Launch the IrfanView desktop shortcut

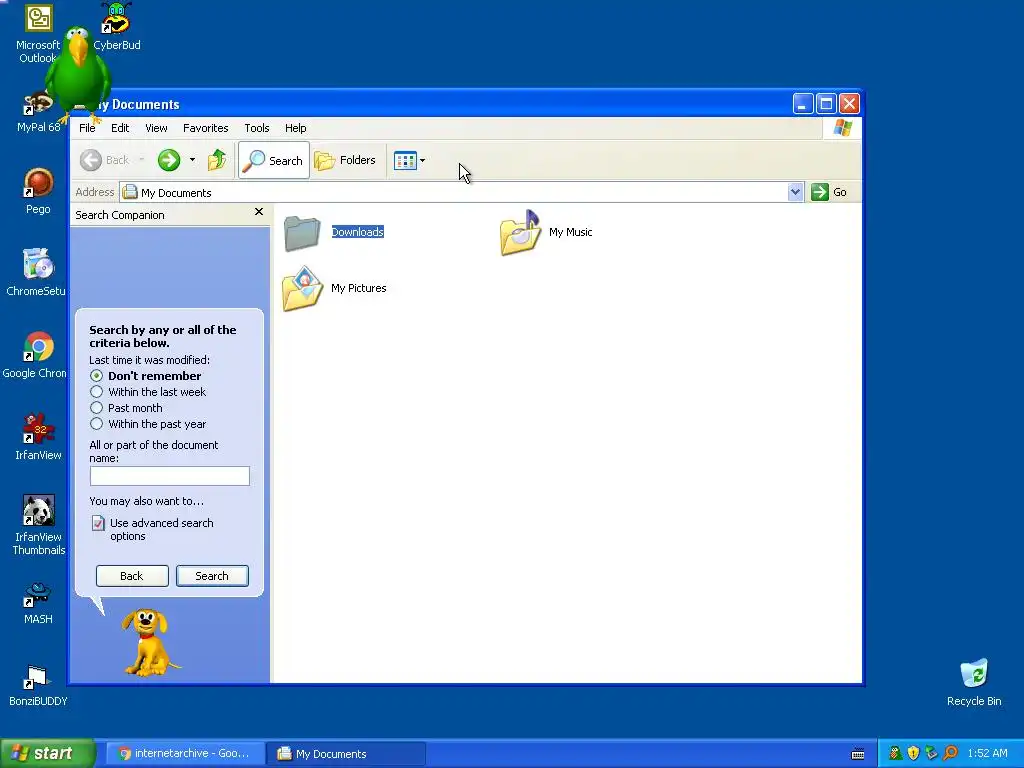pos(38,436)
